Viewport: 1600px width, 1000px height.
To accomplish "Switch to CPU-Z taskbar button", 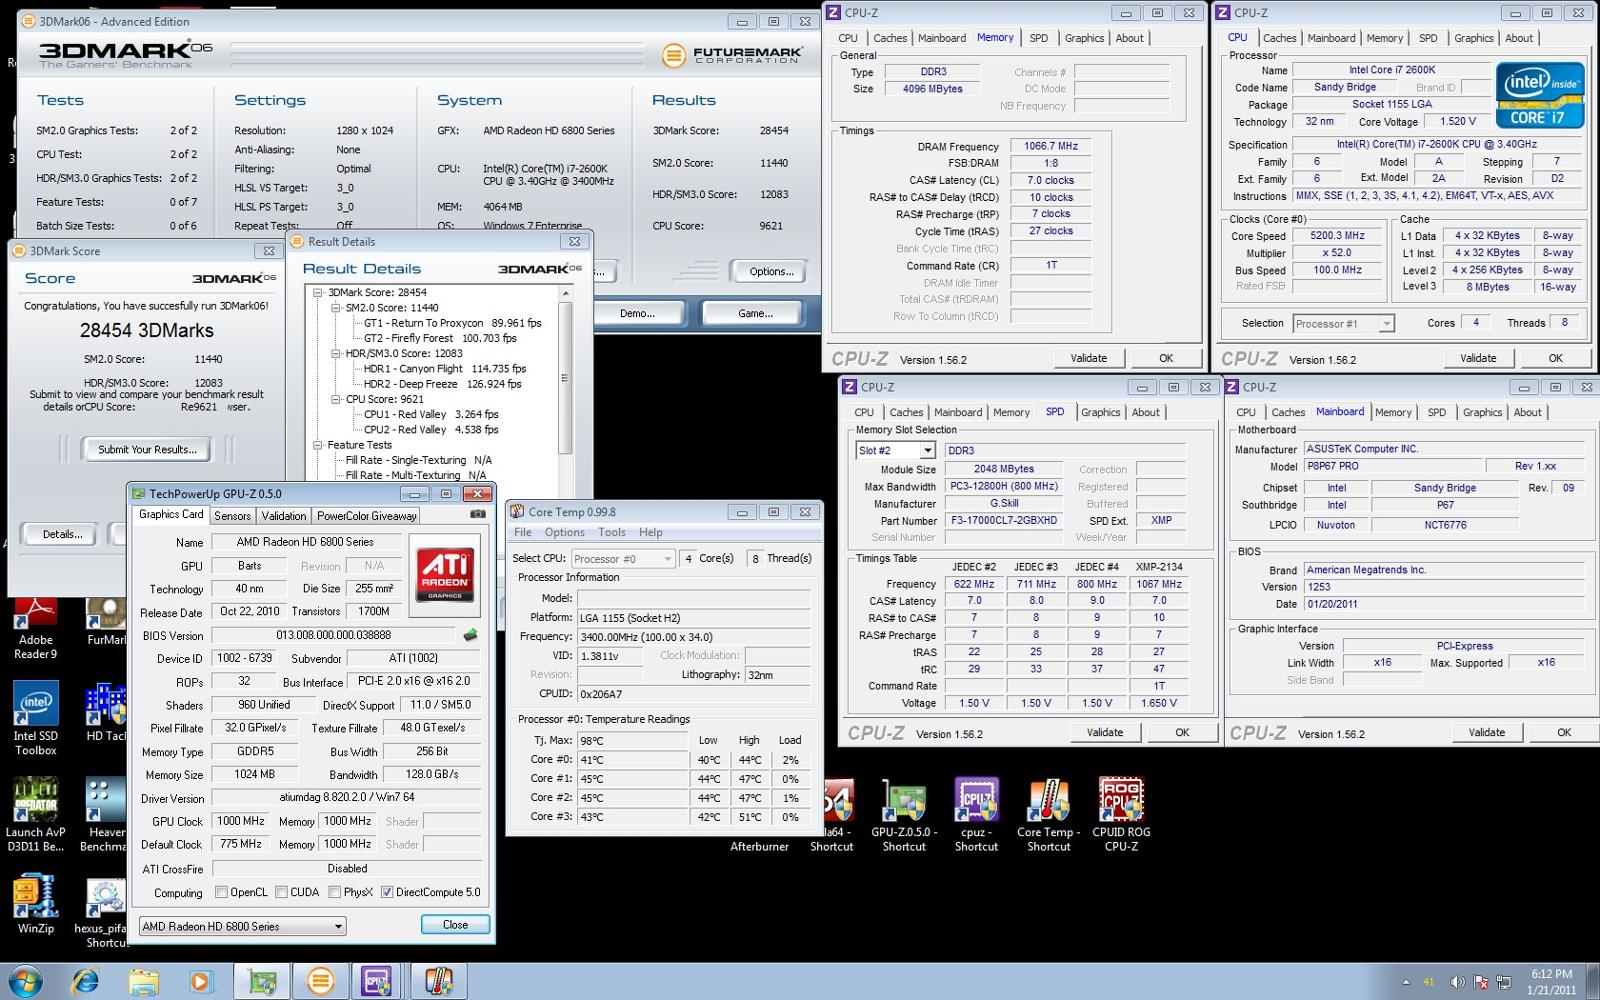I will pyautogui.click(x=377, y=982).
